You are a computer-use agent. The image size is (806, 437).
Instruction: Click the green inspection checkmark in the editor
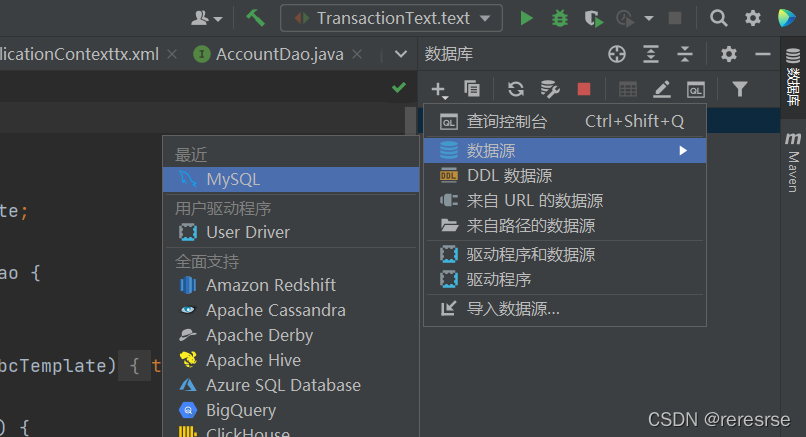coord(399,88)
